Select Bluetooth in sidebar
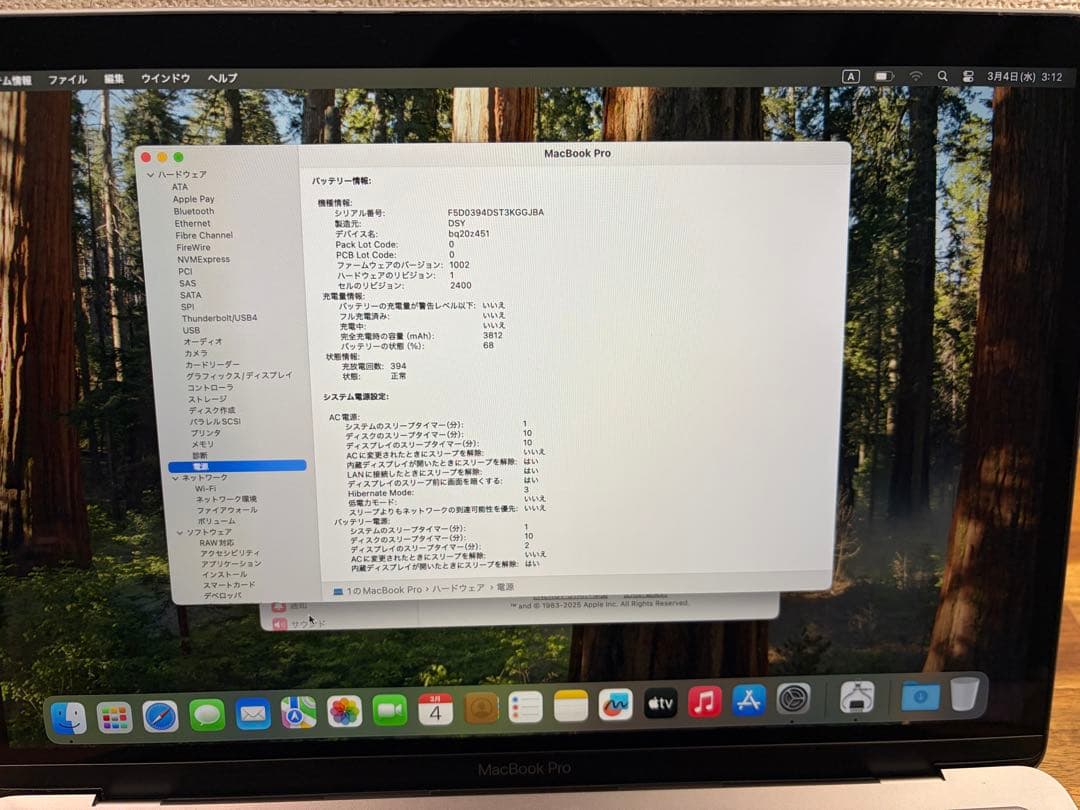The width and height of the screenshot is (1080, 810). pyautogui.click(x=194, y=211)
